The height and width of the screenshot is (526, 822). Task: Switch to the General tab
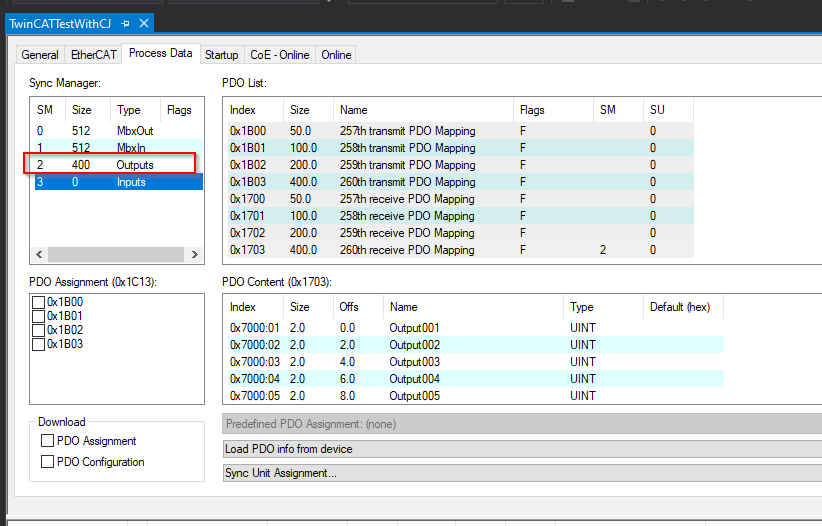click(40, 55)
